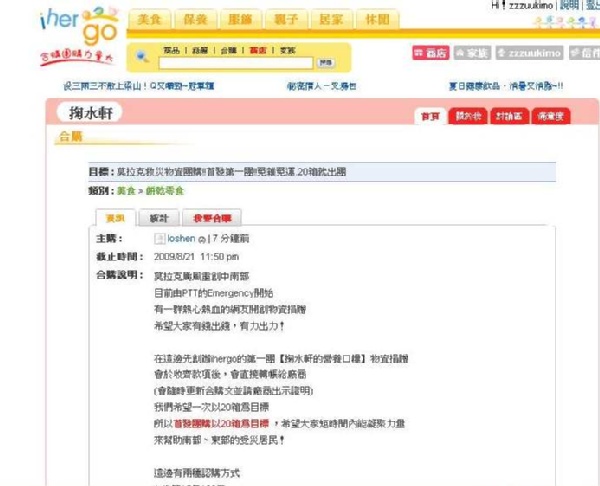The width and height of the screenshot is (600, 486).
Task: Click the deadline value 2009/8/21 11:50 pm
Action: pos(196,256)
